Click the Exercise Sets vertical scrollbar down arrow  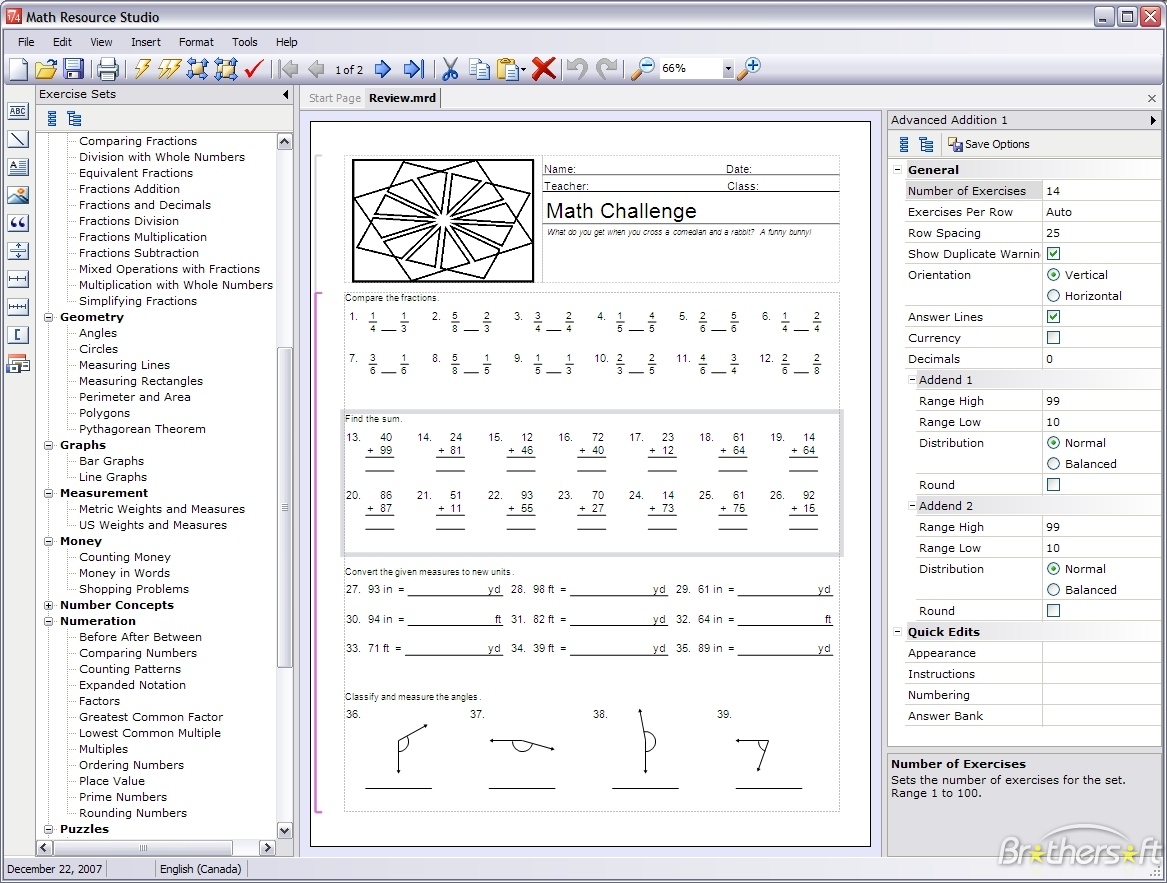click(284, 830)
